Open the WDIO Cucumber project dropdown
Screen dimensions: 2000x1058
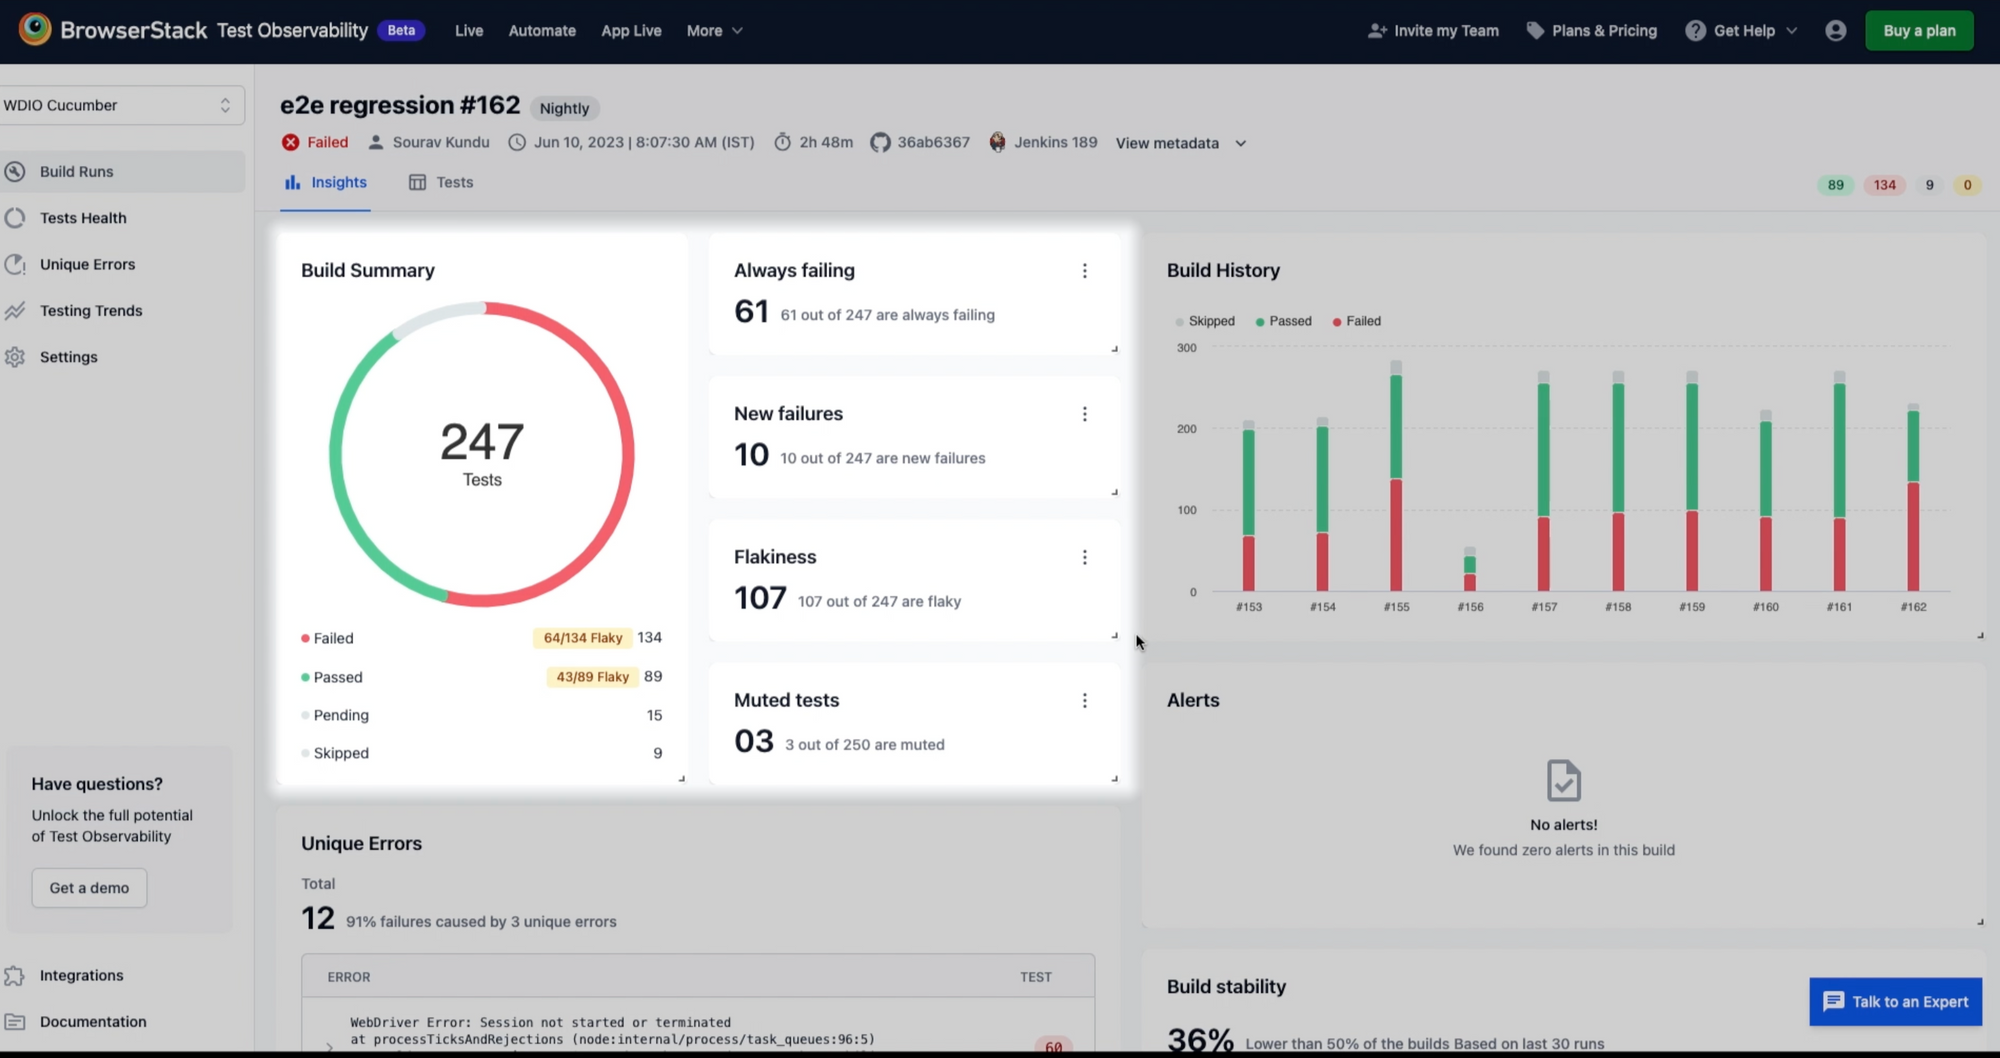pyautogui.click(x=121, y=105)
